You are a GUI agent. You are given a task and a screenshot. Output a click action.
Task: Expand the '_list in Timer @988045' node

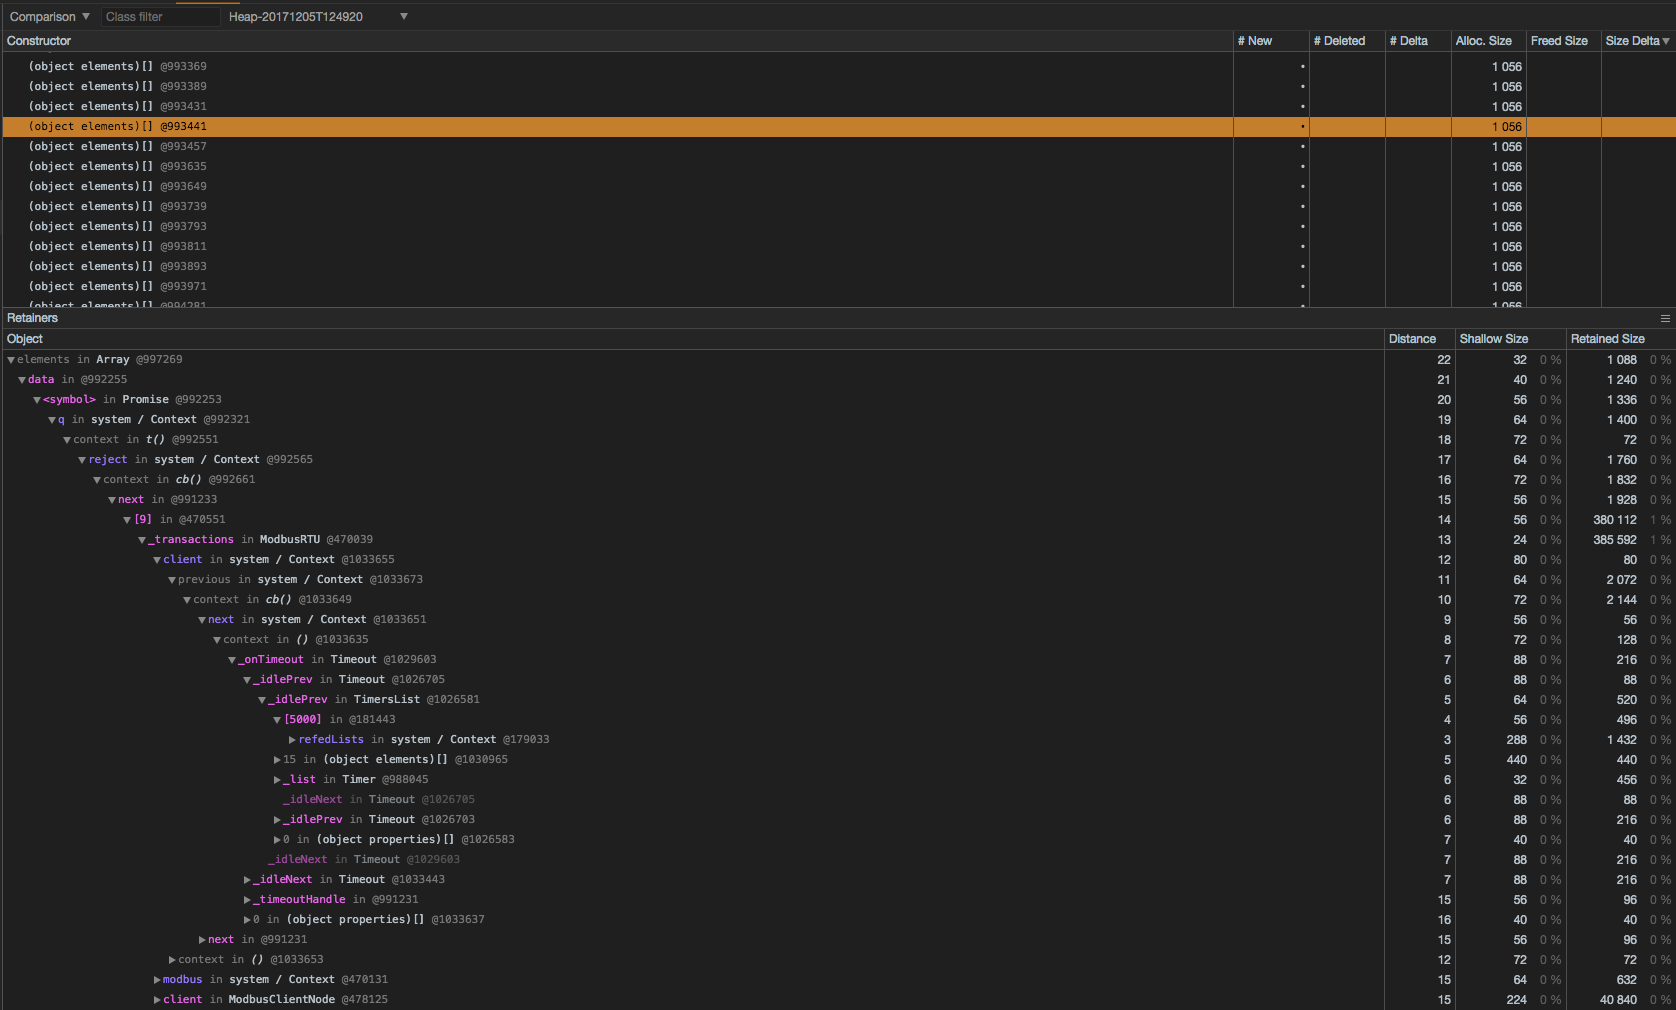277,779
